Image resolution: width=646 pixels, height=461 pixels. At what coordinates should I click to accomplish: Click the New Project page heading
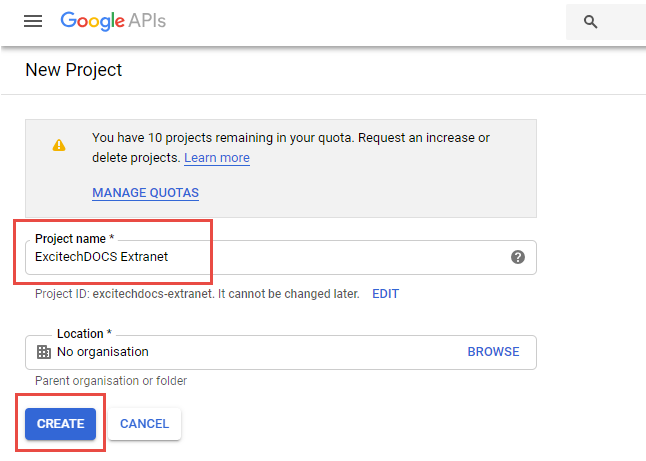[73, 70]
